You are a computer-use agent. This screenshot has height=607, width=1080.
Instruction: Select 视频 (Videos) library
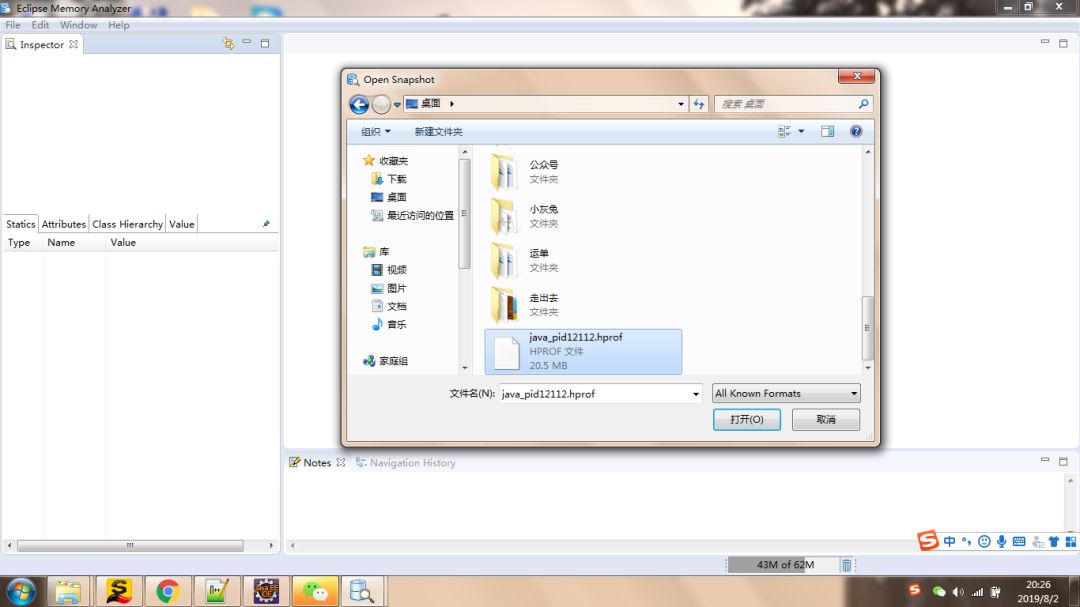coord(389,270)
